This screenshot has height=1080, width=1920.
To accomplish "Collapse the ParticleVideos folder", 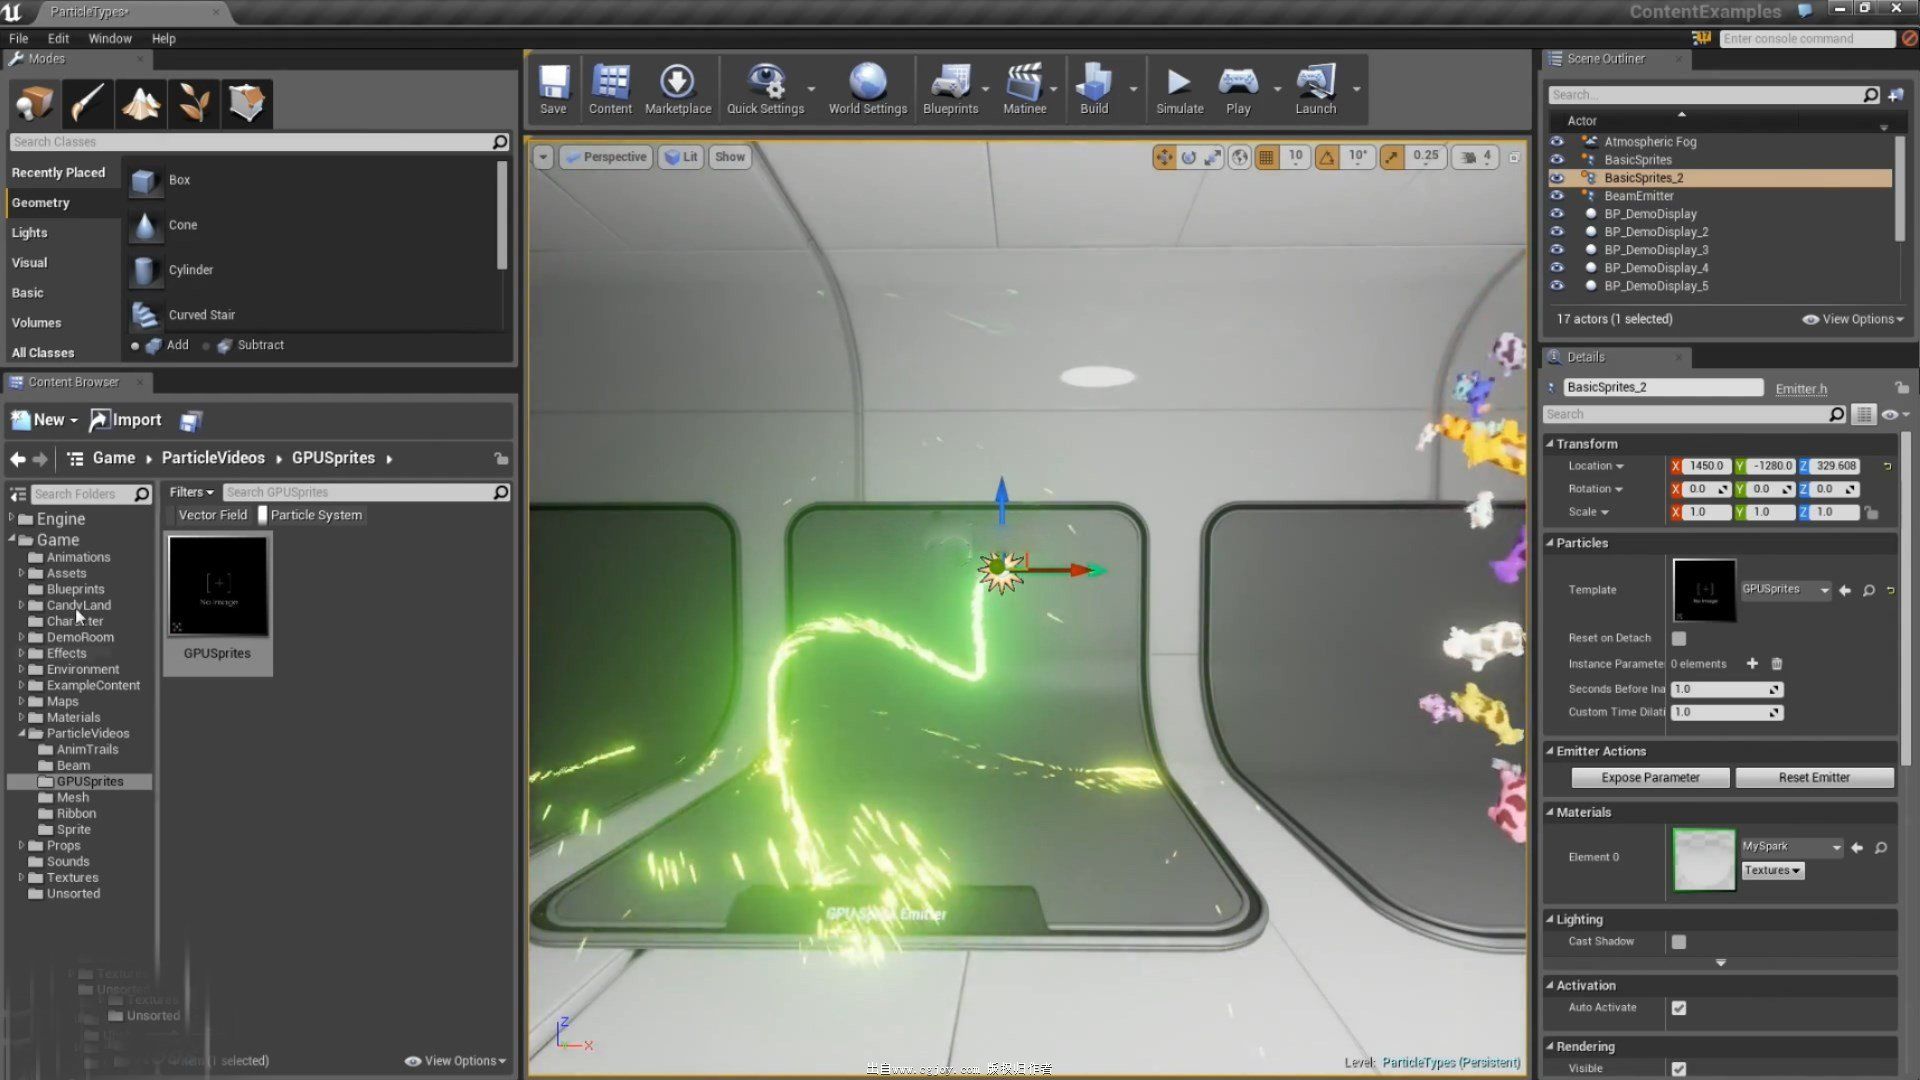I will click(22, 733).
